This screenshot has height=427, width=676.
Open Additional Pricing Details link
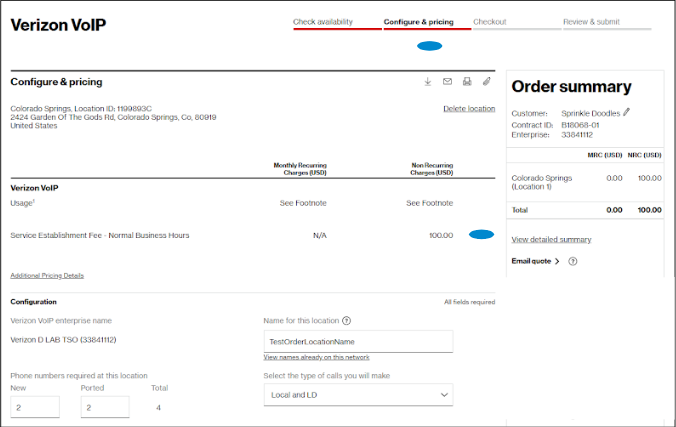[47, 276]
